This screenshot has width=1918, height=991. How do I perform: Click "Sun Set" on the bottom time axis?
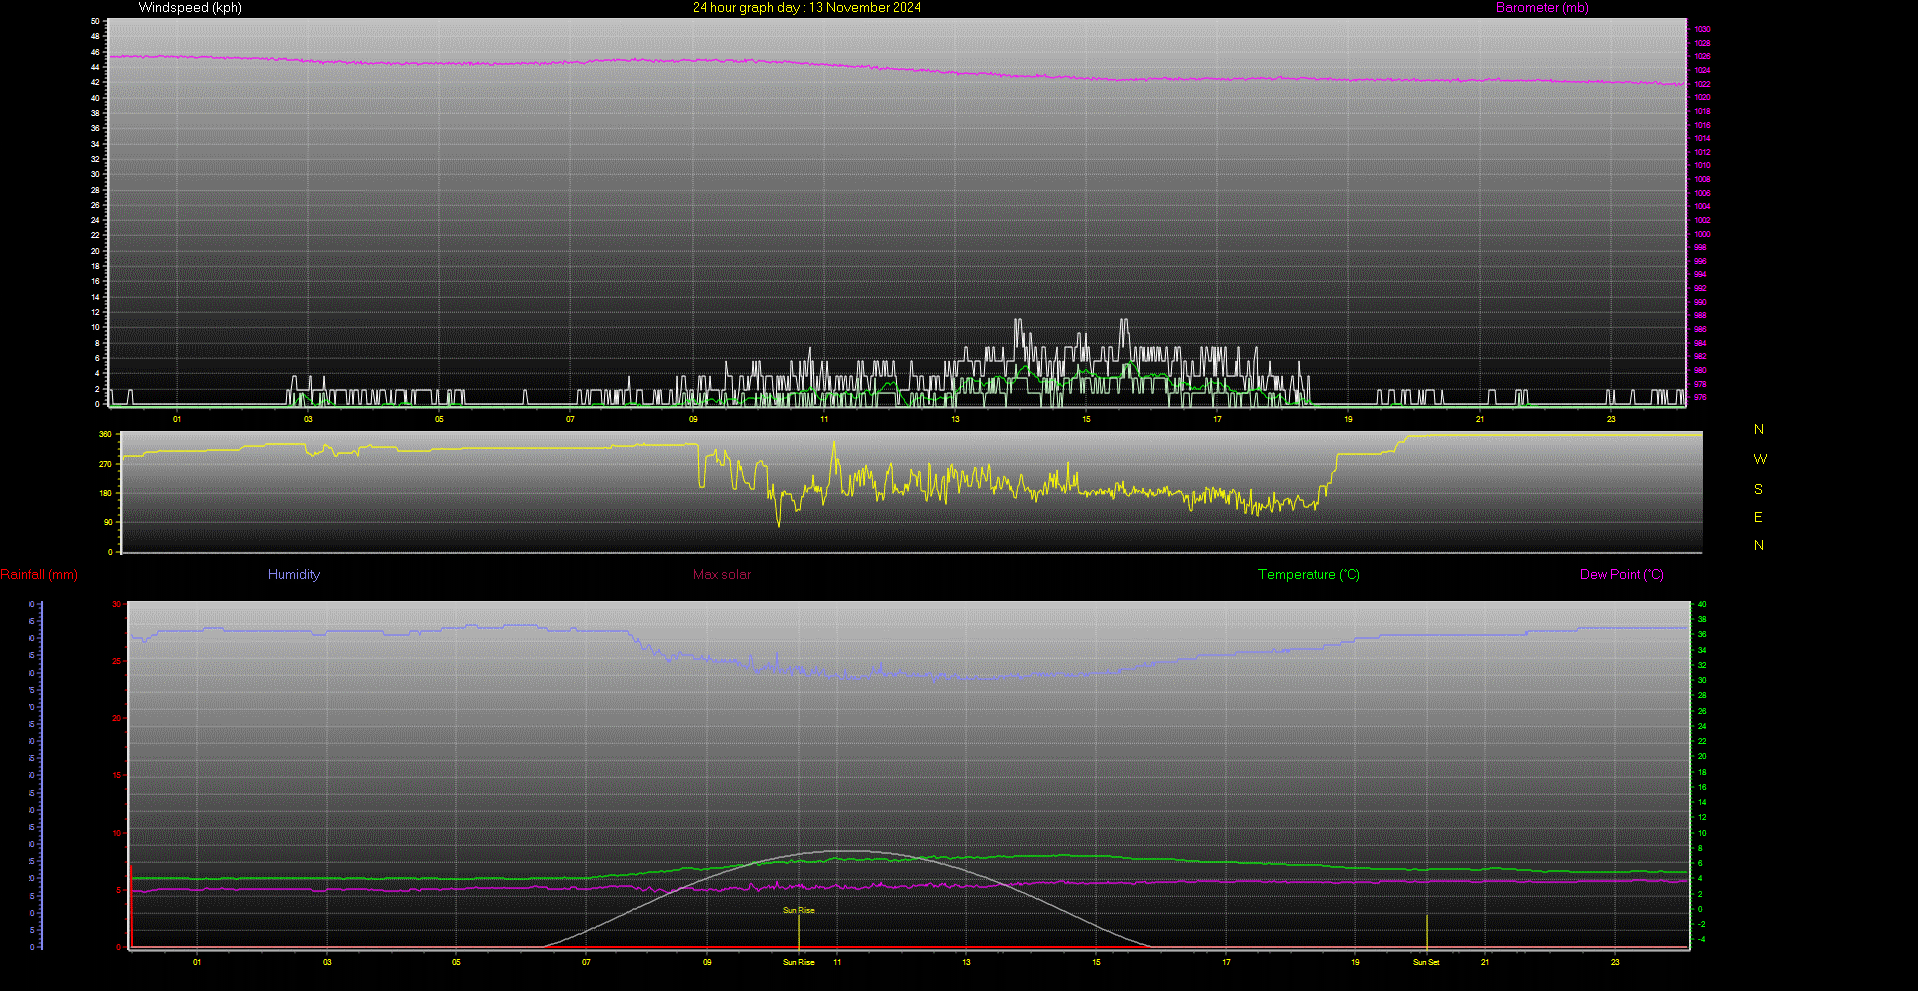coord(1426,962)
